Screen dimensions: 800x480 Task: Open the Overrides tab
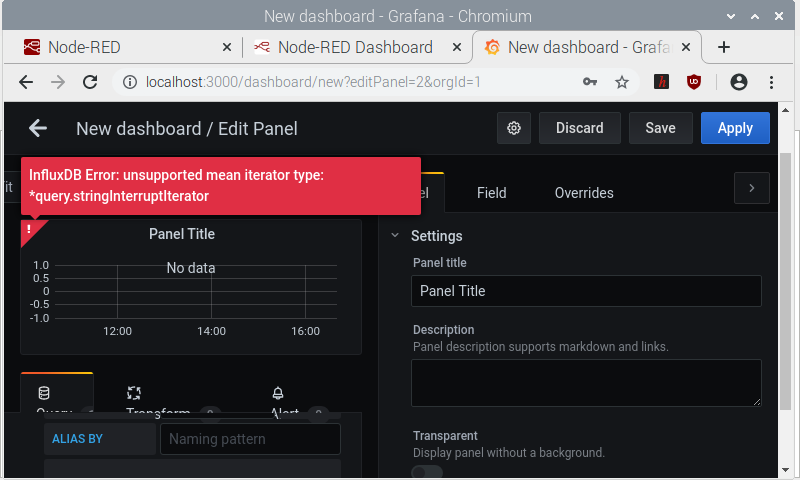[x=584, y=193]
